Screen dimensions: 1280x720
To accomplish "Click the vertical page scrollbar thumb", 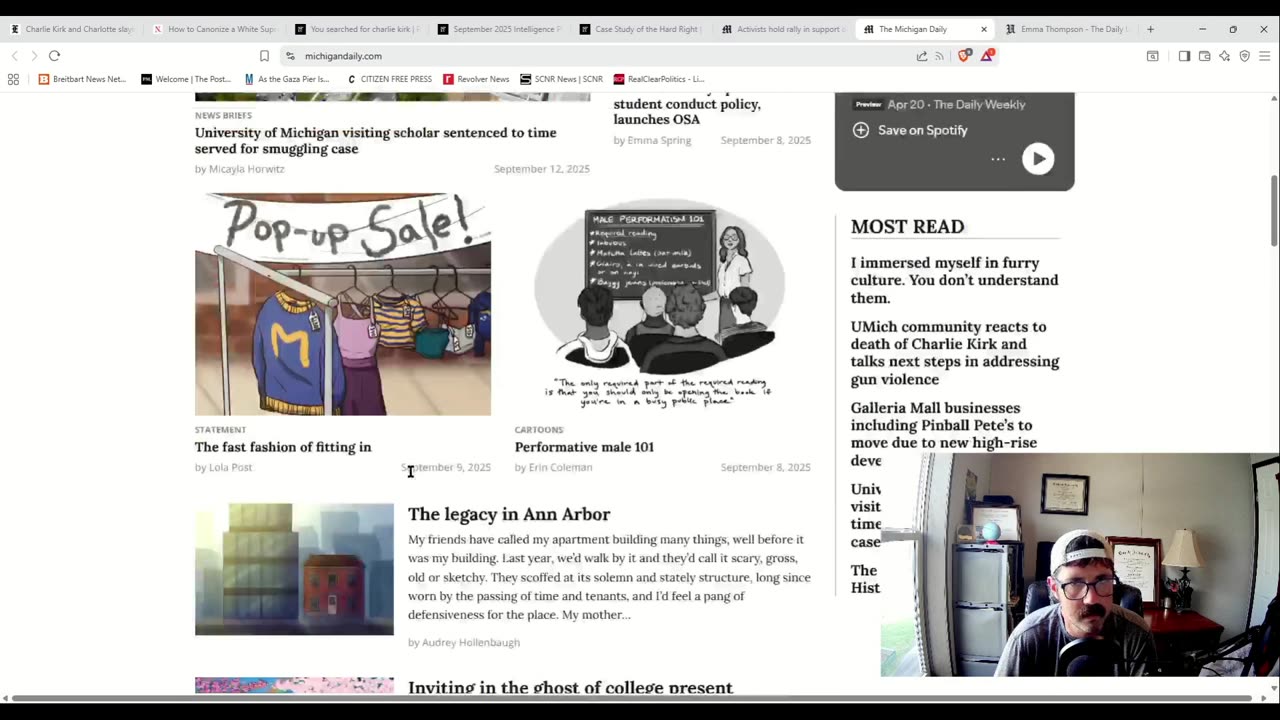I will (x=1274, y=209).
